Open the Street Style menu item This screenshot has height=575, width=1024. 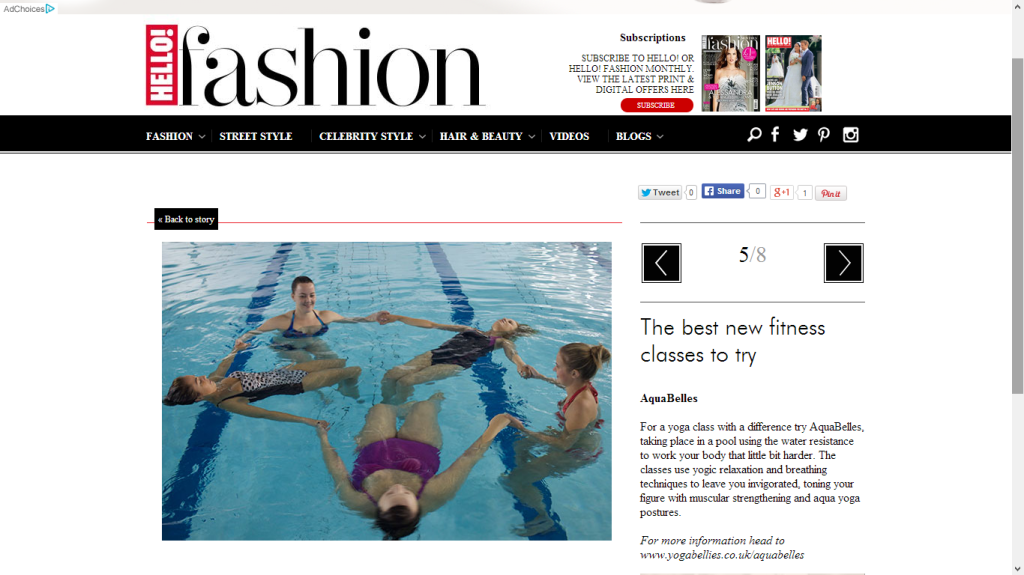[x=256, y=136]
